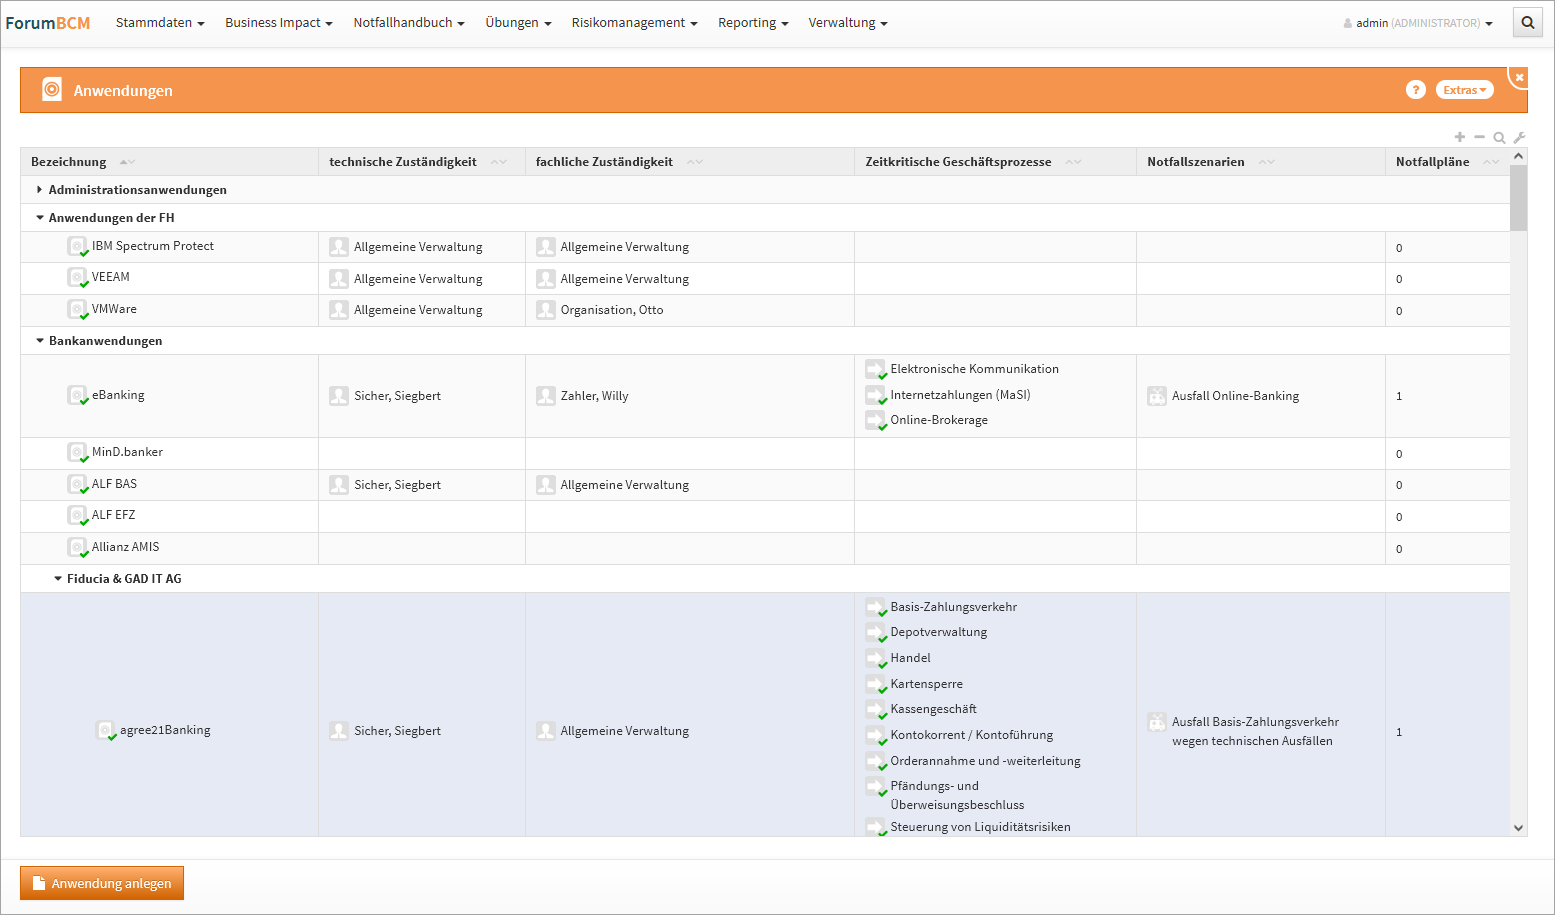This screenshot has width=1555, height=915.
Task: Open the Extras dropdown
Action: pyautogui.click(x=1464, y=90)
